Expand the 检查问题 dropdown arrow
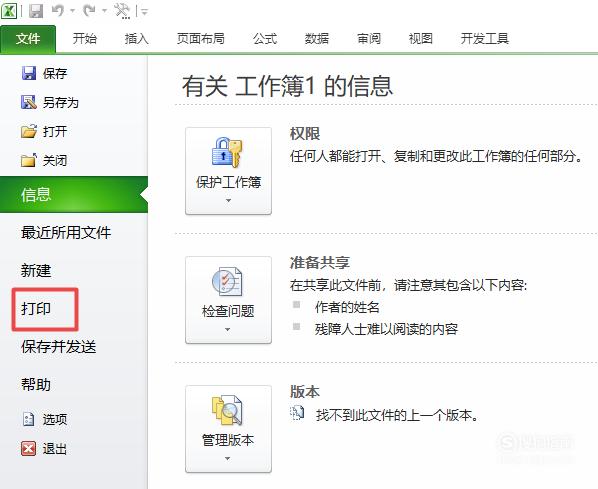598x489 pixels. pos(228,329)
